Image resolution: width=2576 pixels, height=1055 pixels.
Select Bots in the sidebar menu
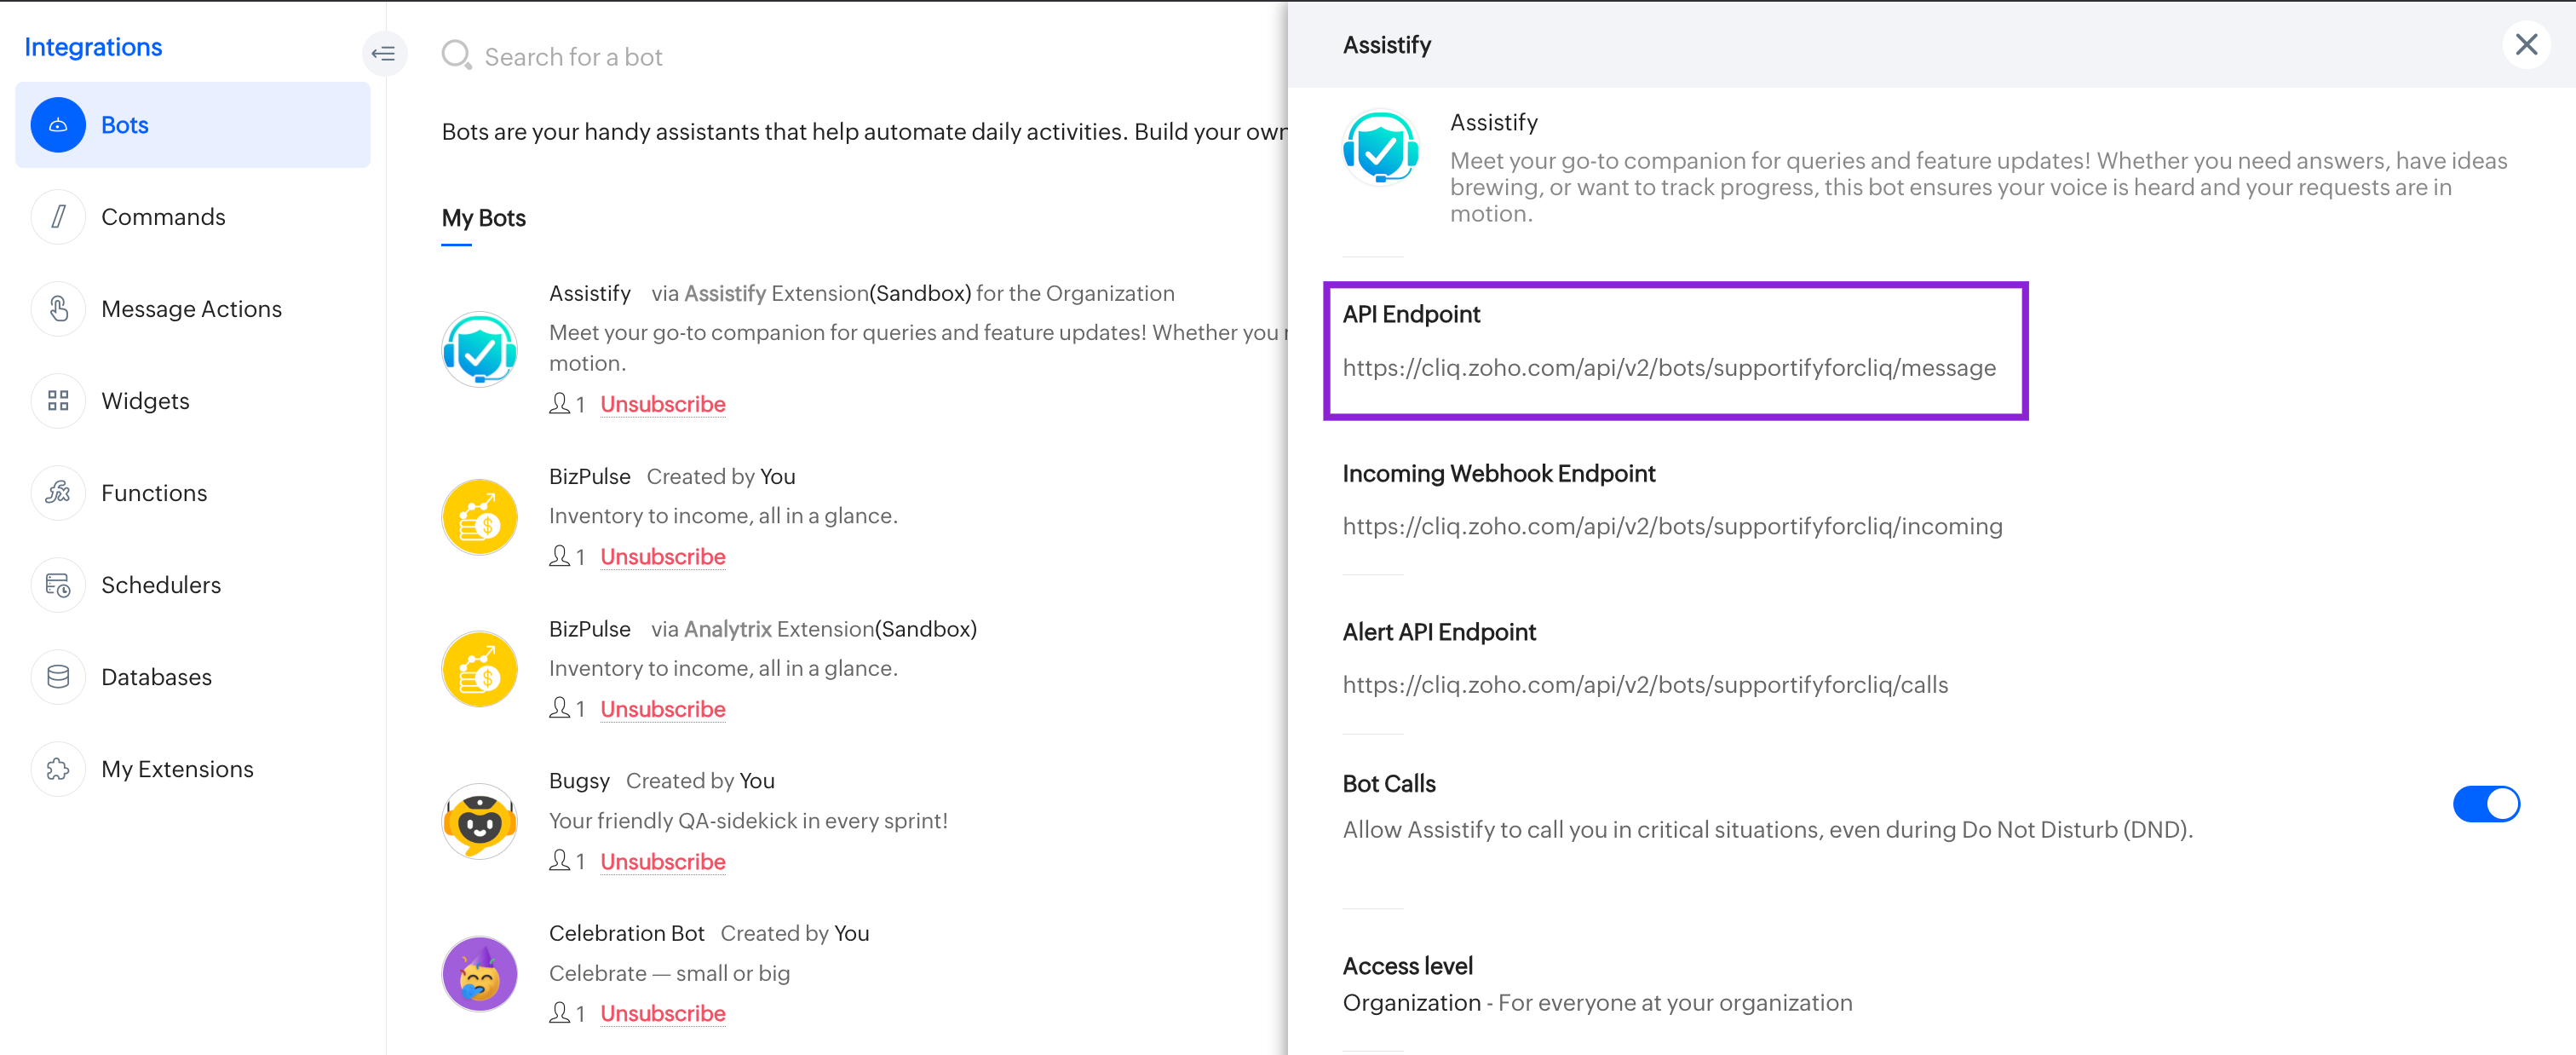(x=193, y=125)
